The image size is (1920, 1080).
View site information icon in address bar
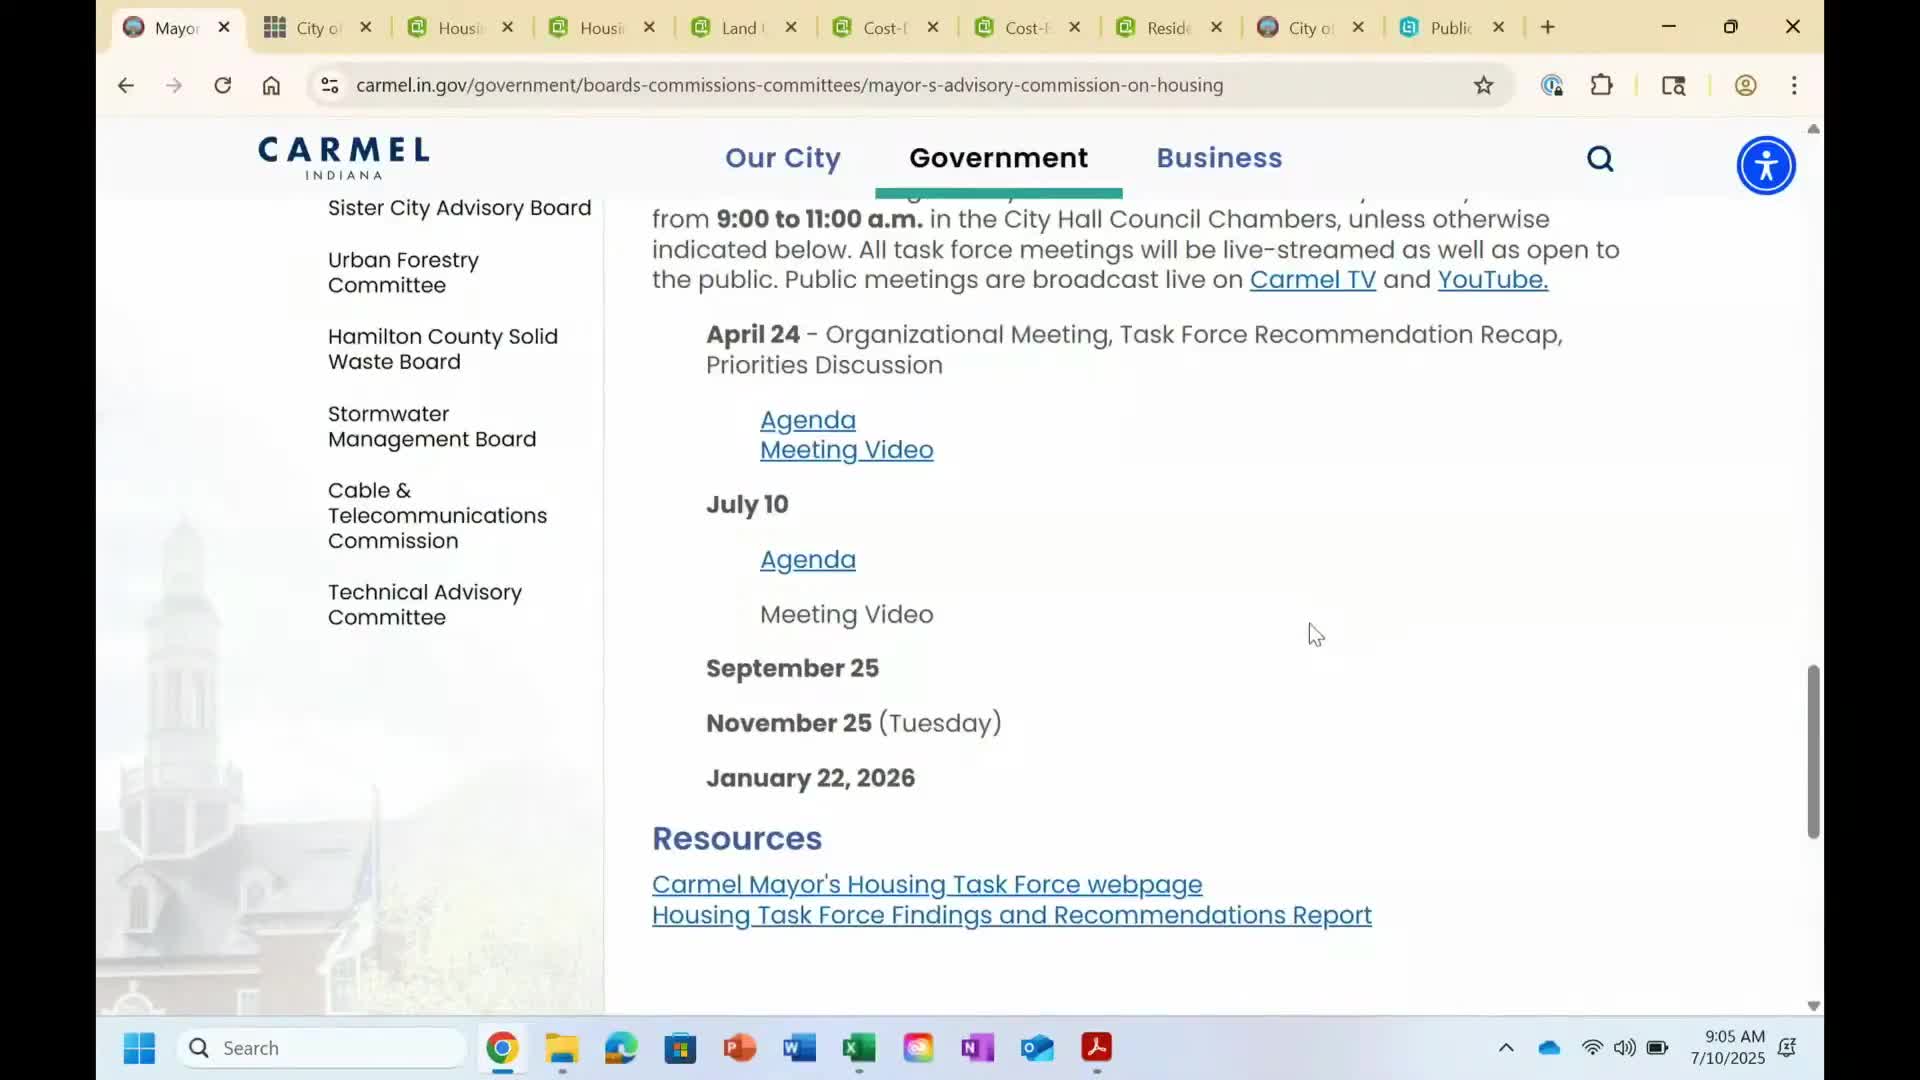[330, 86]
